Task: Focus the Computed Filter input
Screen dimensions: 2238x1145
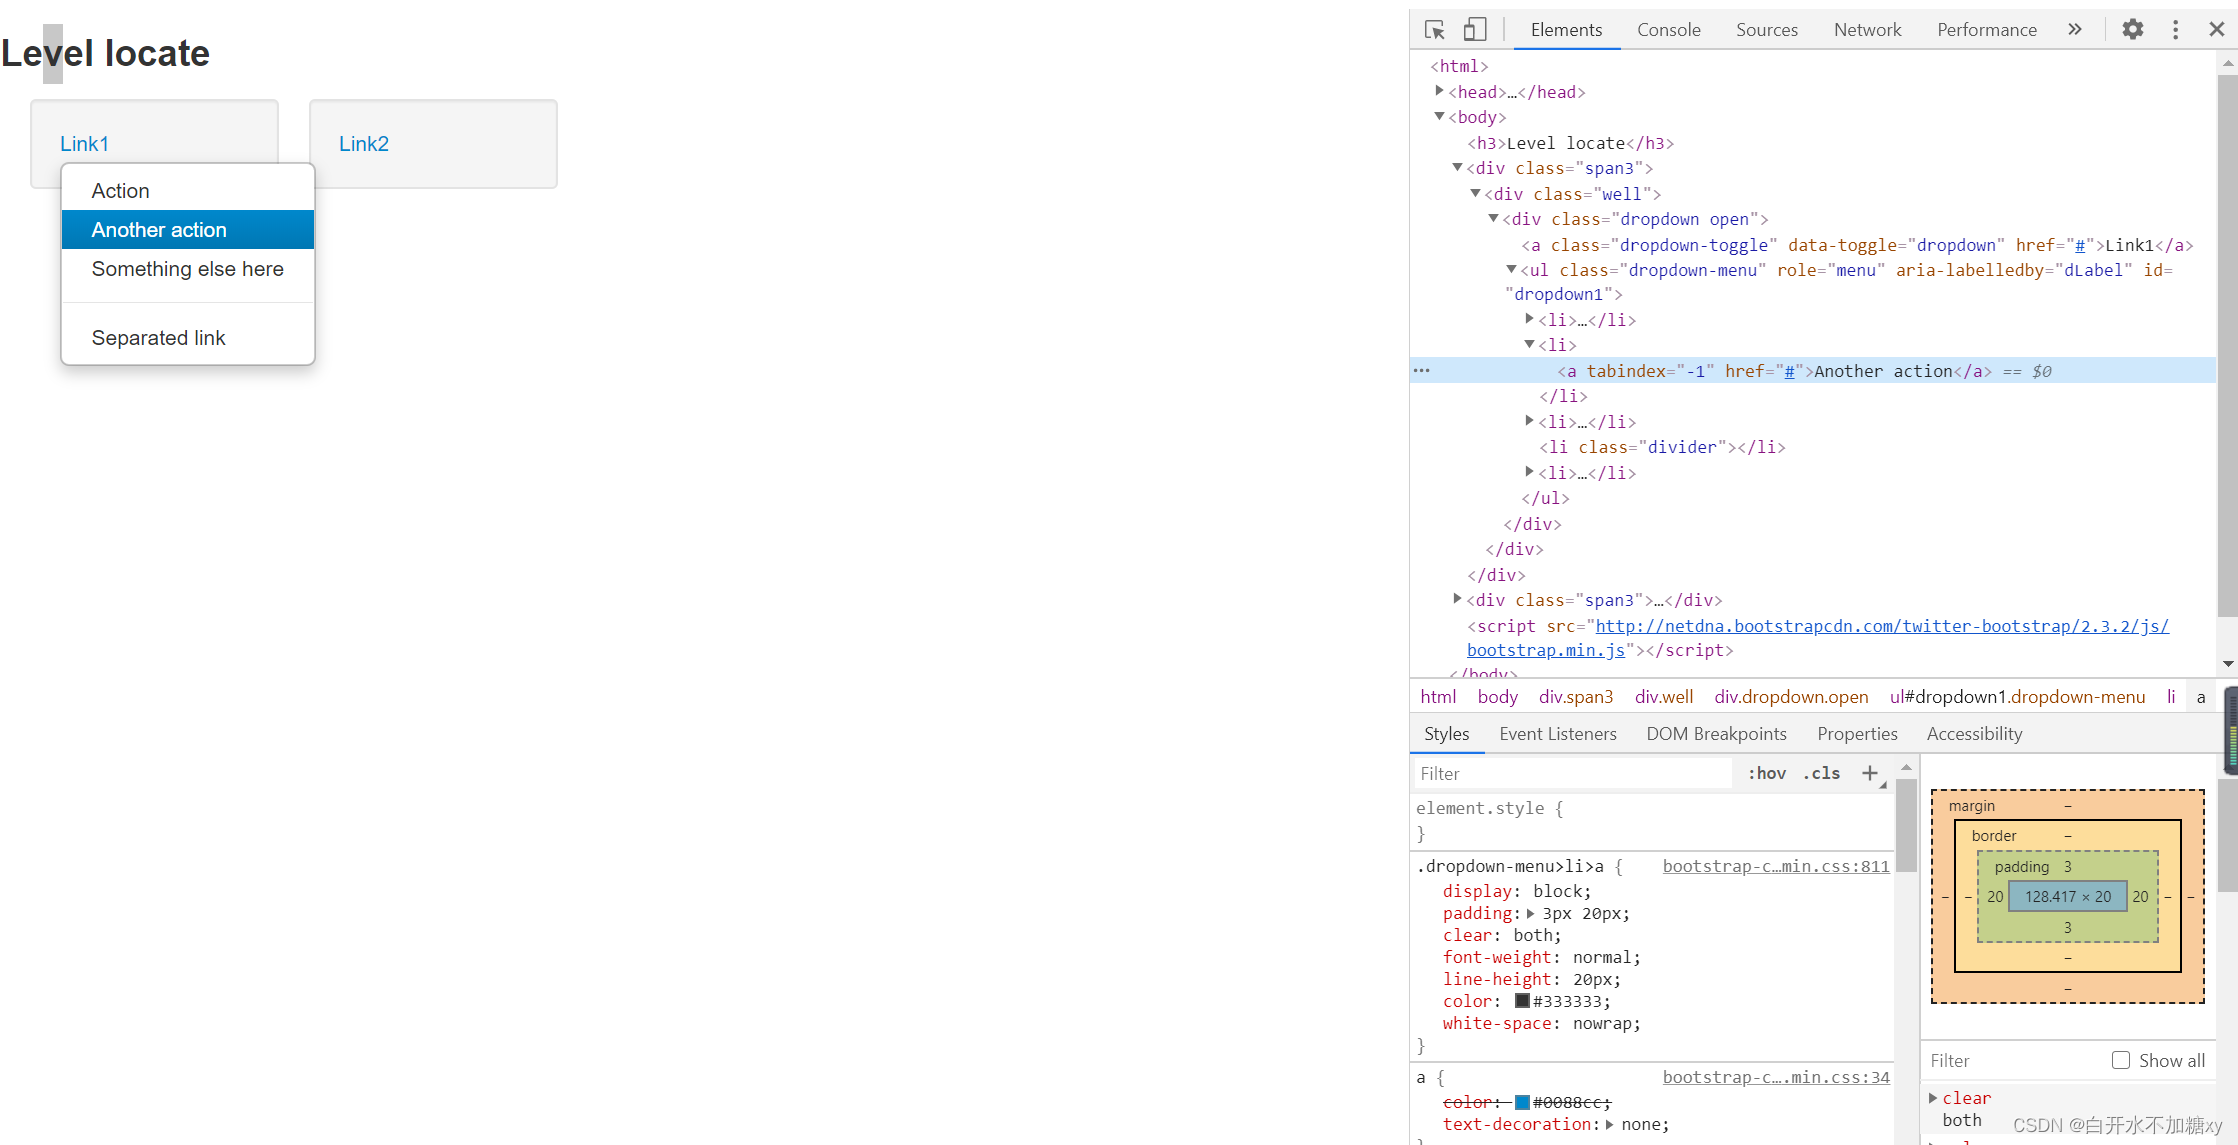Action: 2012,1060
